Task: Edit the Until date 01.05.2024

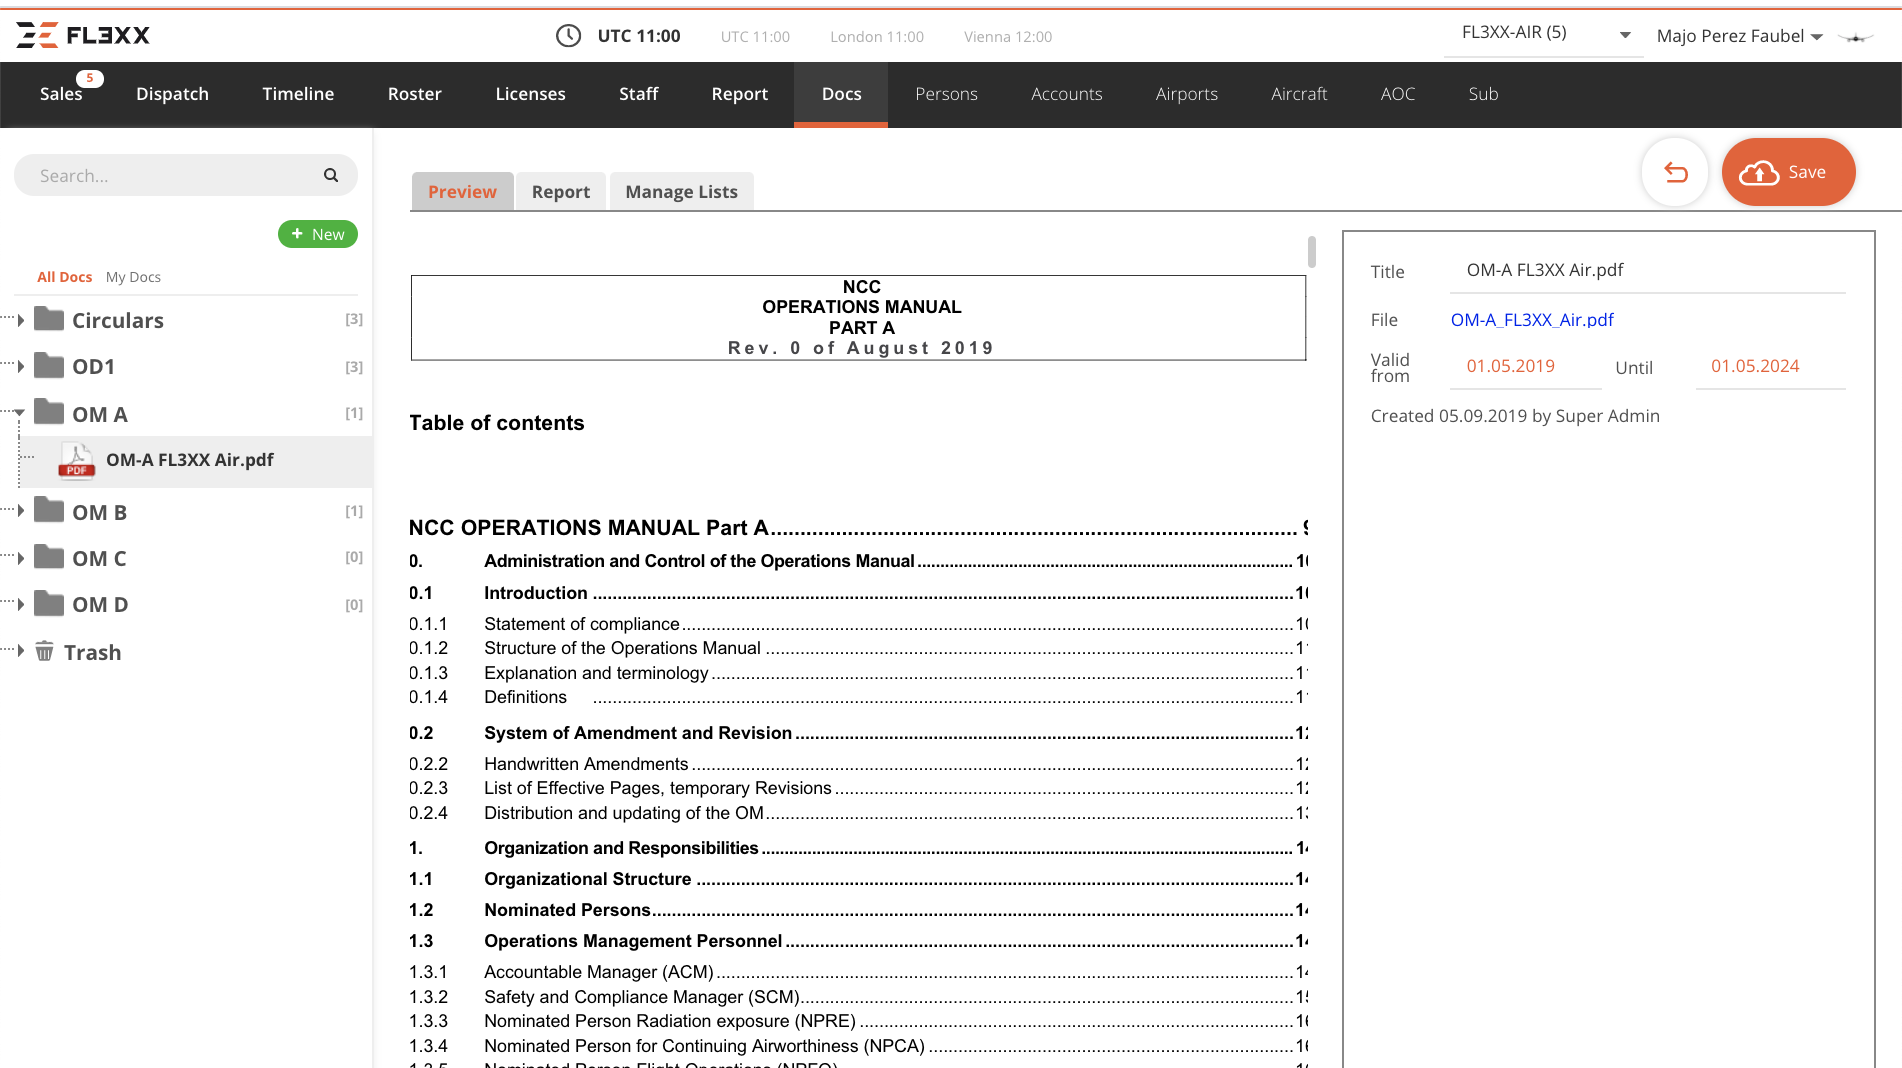Action: pos(1771,367)
